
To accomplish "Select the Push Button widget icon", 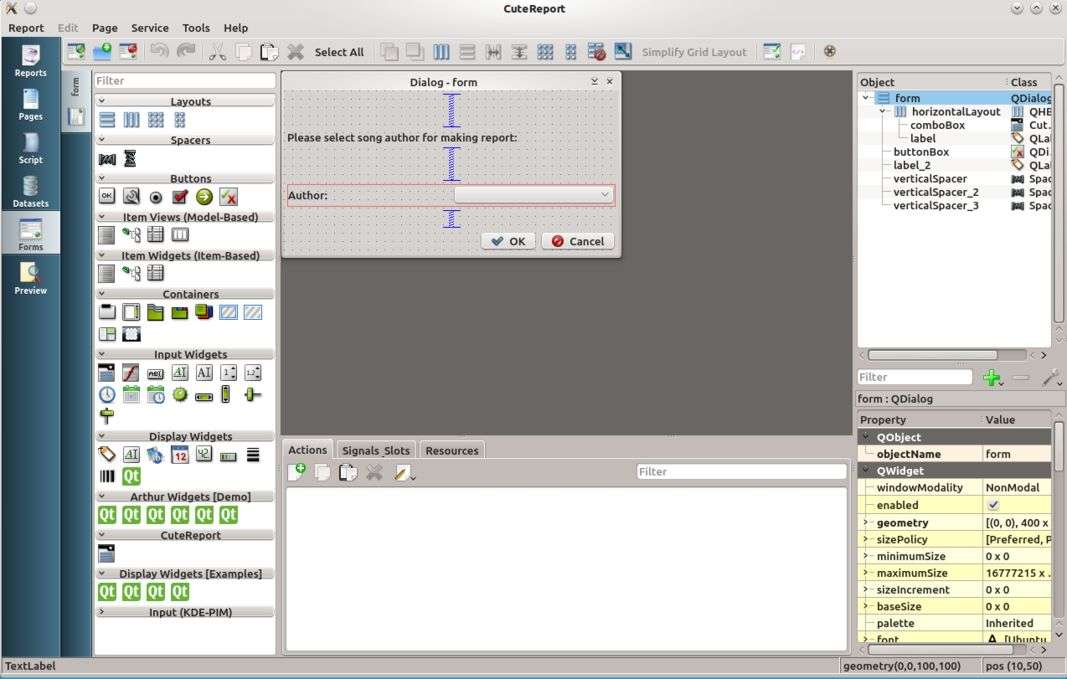I will click(x=107, y=197).
